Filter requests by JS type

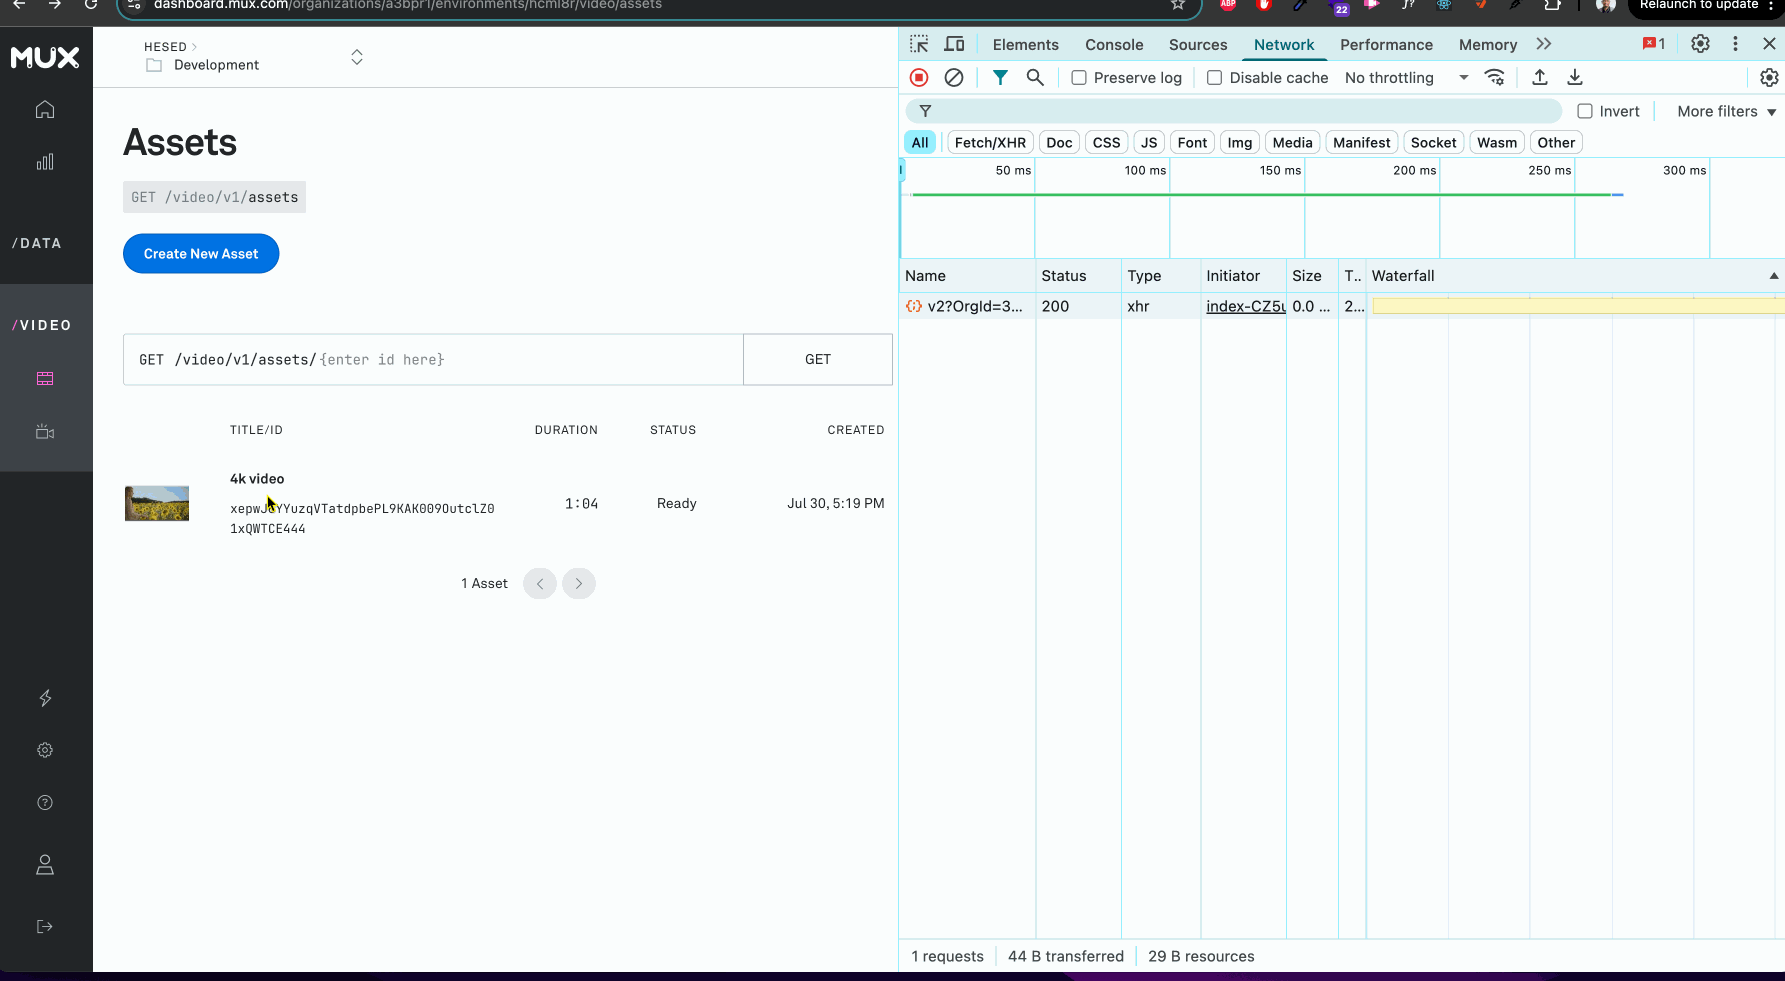(1149, 143)
